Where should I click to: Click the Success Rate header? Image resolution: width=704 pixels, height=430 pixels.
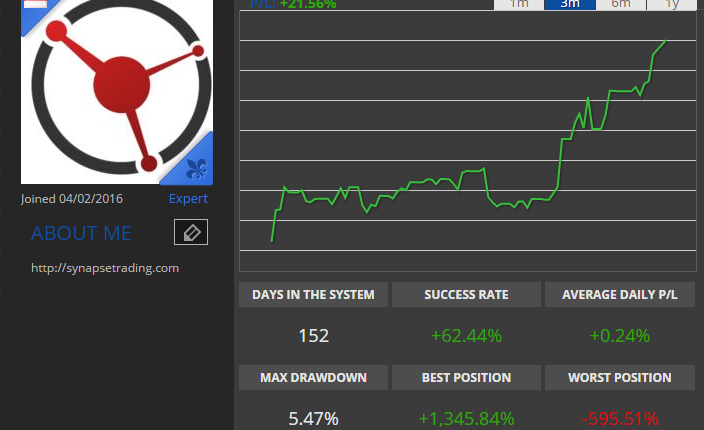(x=466, y=294)
